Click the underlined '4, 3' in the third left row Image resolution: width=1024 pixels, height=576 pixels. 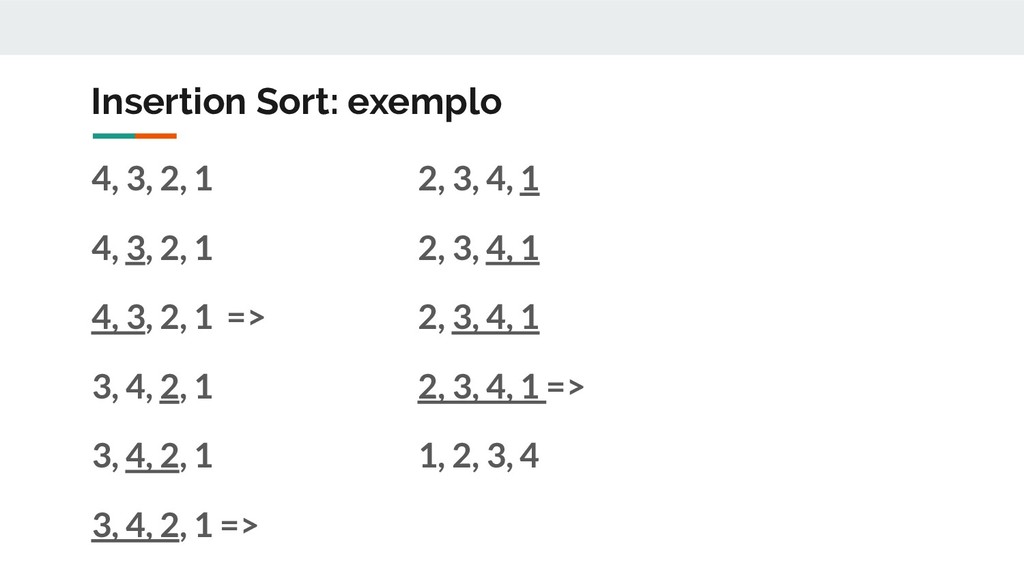[x=118, y=319]
